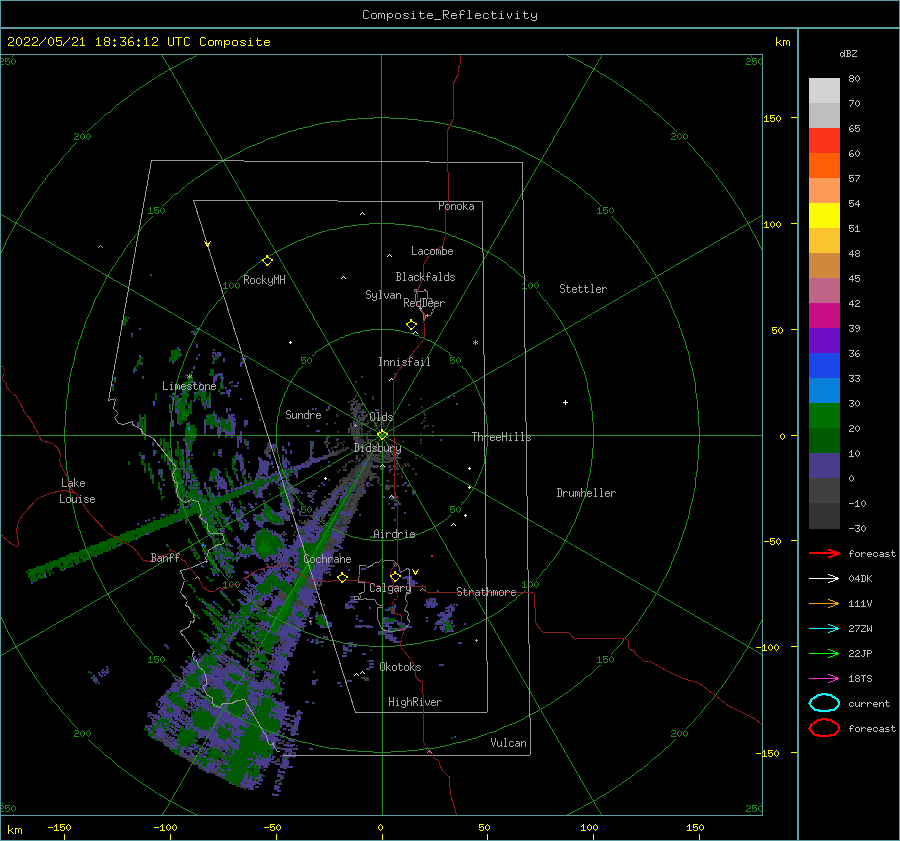Click the 18TS legend text

pos(860,679)
